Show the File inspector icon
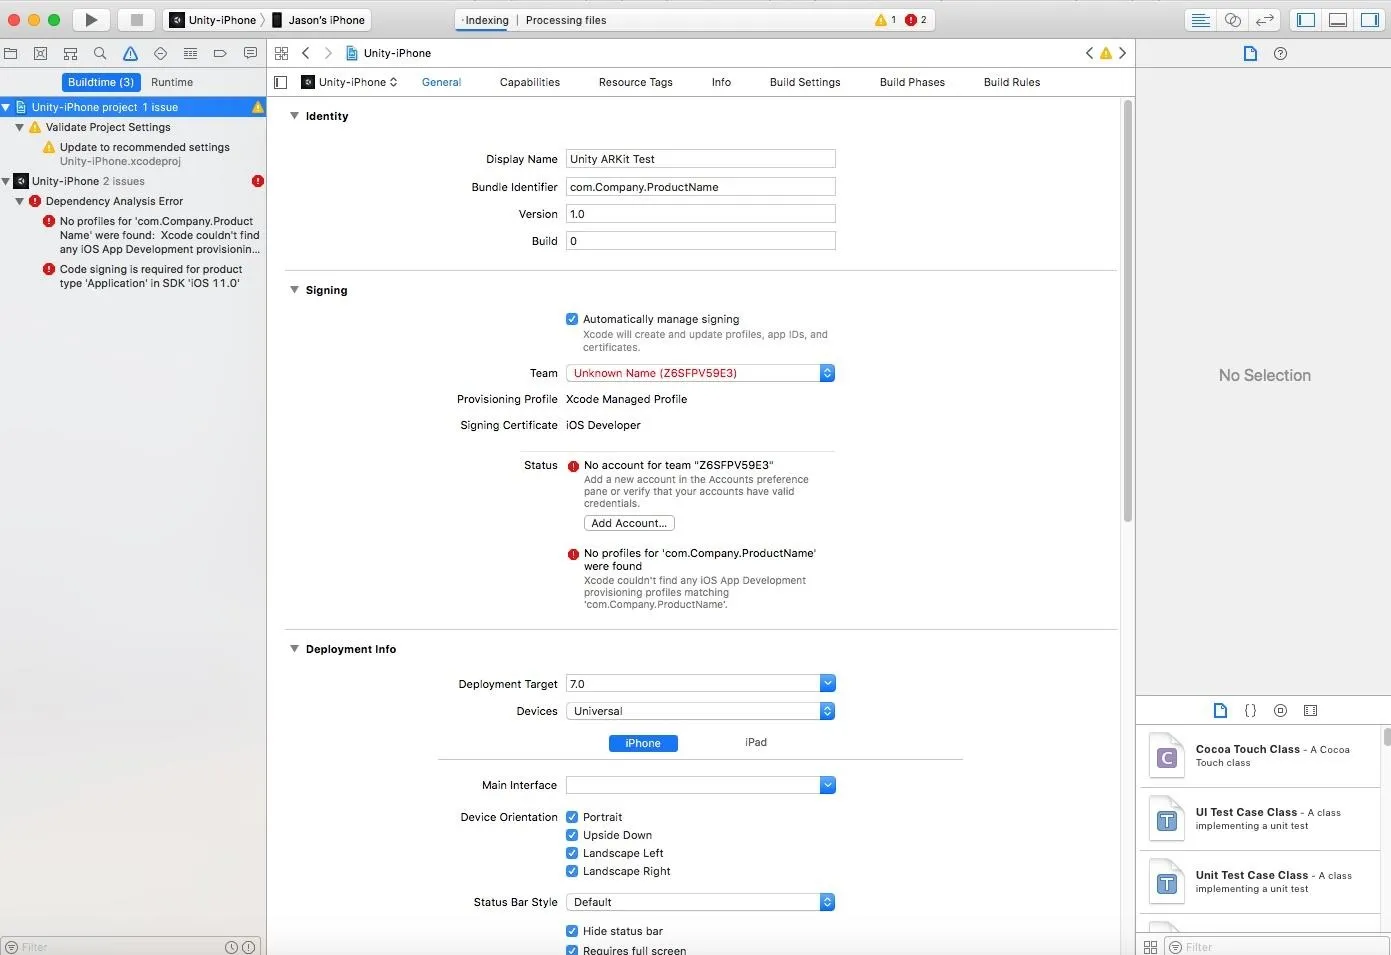The height and width of the screenshot is (955, 1391). [1250, 53]
